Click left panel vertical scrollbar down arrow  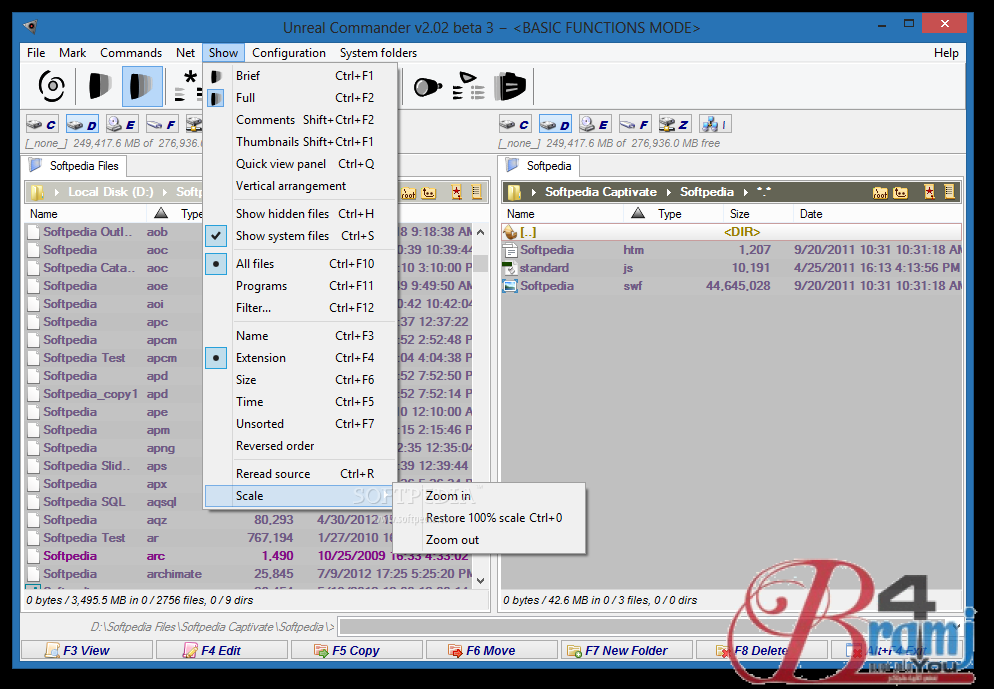coord(480,580)
